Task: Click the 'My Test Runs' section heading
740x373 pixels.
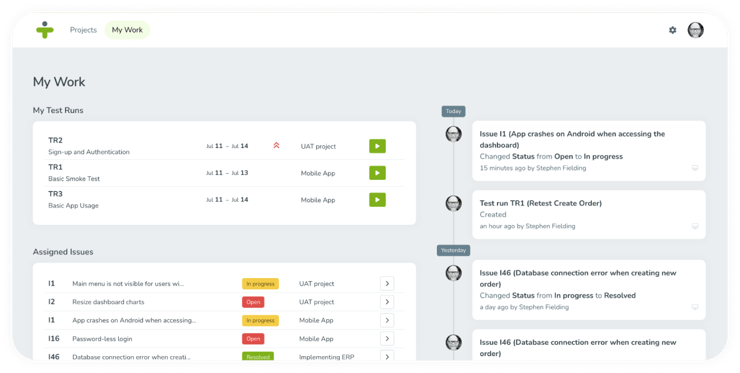Action: click(x=58, y=110)
